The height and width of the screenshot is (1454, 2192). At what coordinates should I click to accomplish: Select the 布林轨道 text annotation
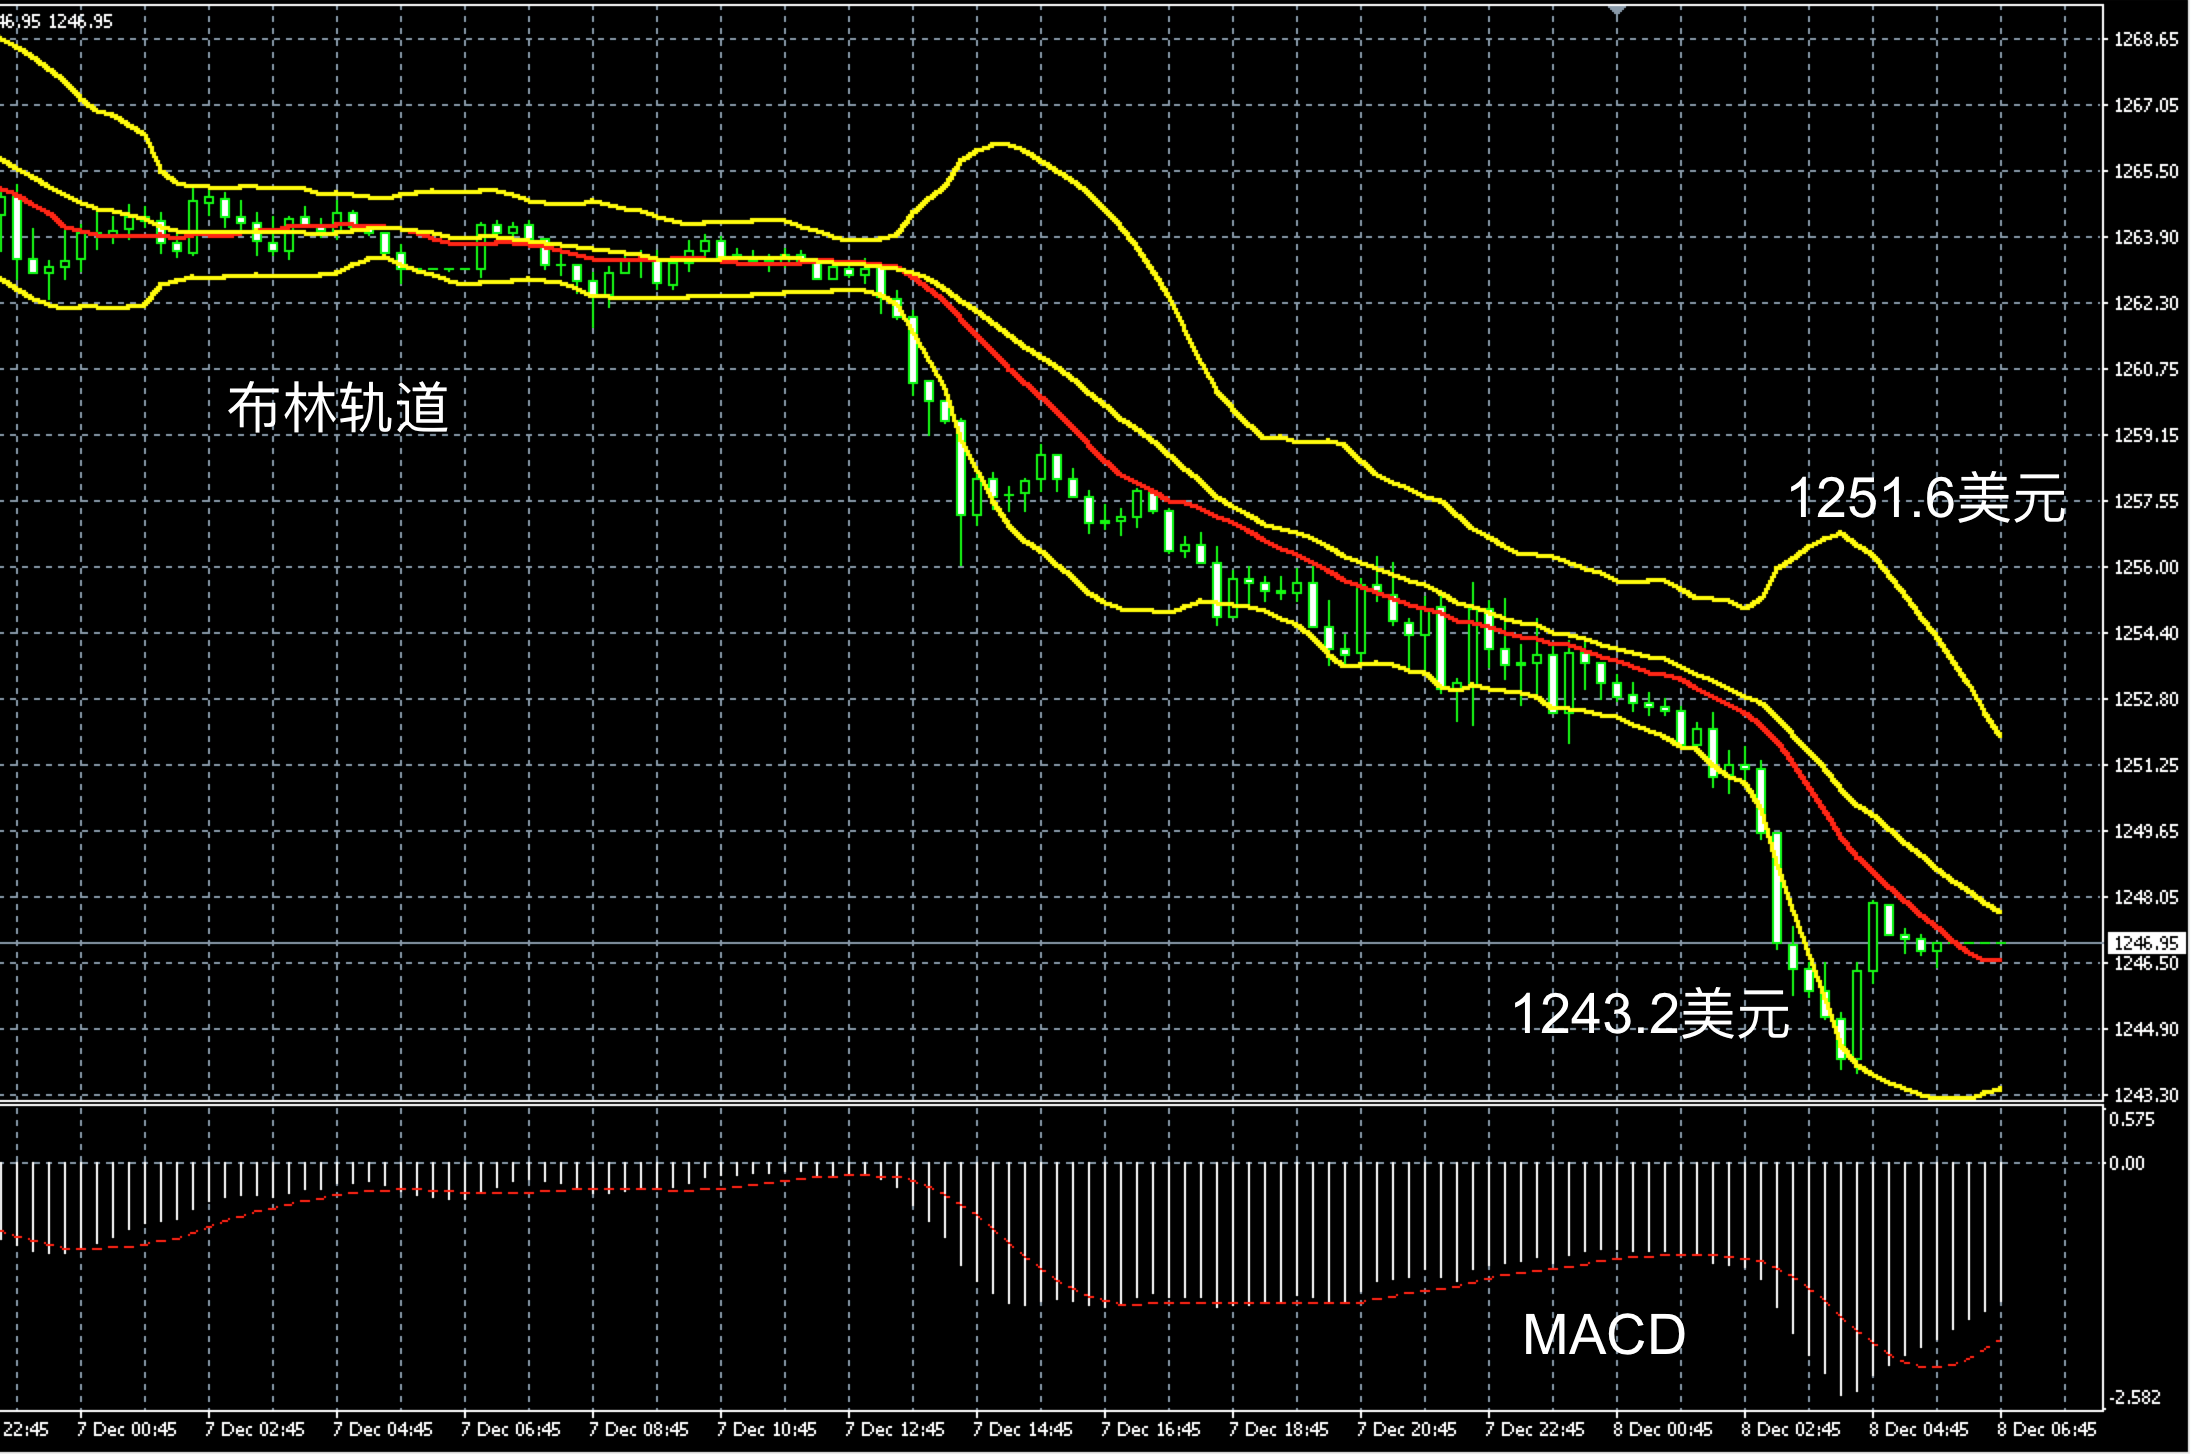point(338,407)
